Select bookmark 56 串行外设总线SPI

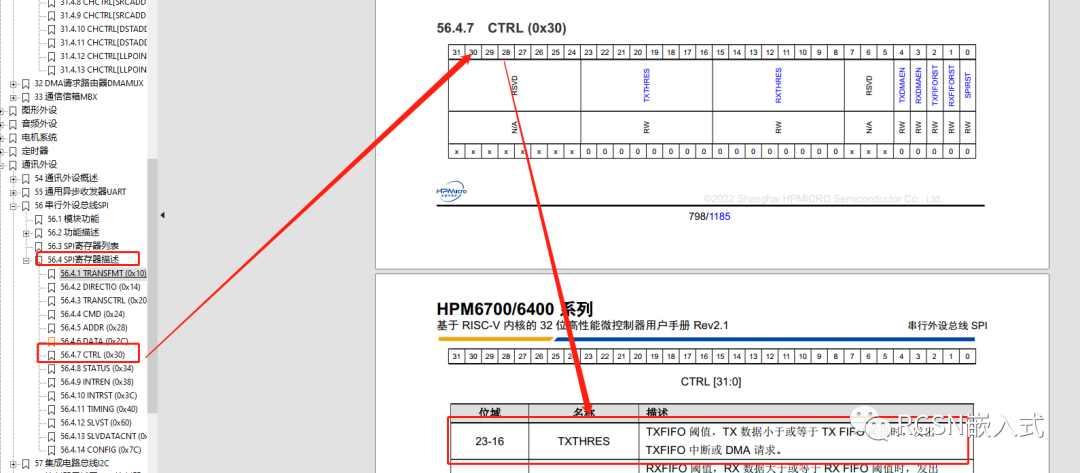72,205
